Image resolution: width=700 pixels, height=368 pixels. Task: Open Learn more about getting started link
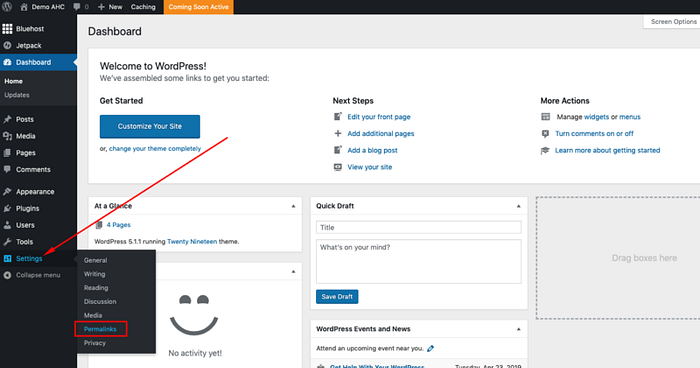pyautogui.click(x=608, y=151)
